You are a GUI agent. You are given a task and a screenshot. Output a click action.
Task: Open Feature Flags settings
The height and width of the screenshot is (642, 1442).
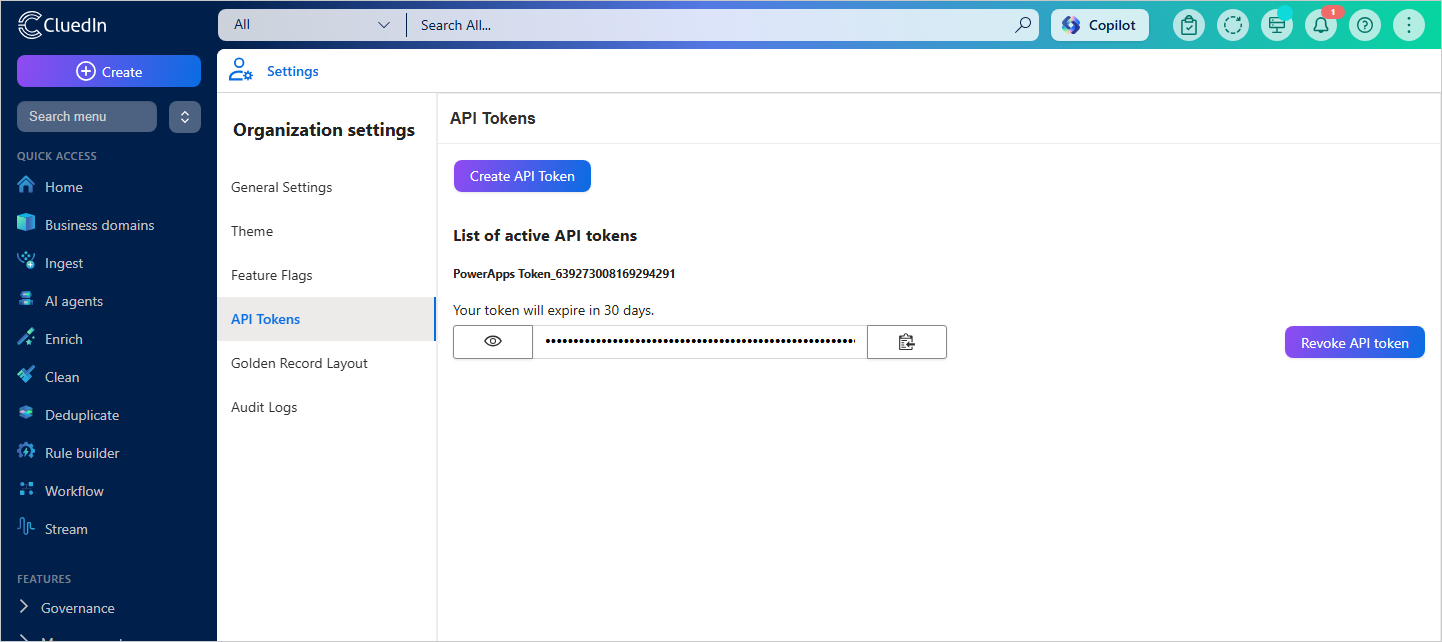point(327,275)
